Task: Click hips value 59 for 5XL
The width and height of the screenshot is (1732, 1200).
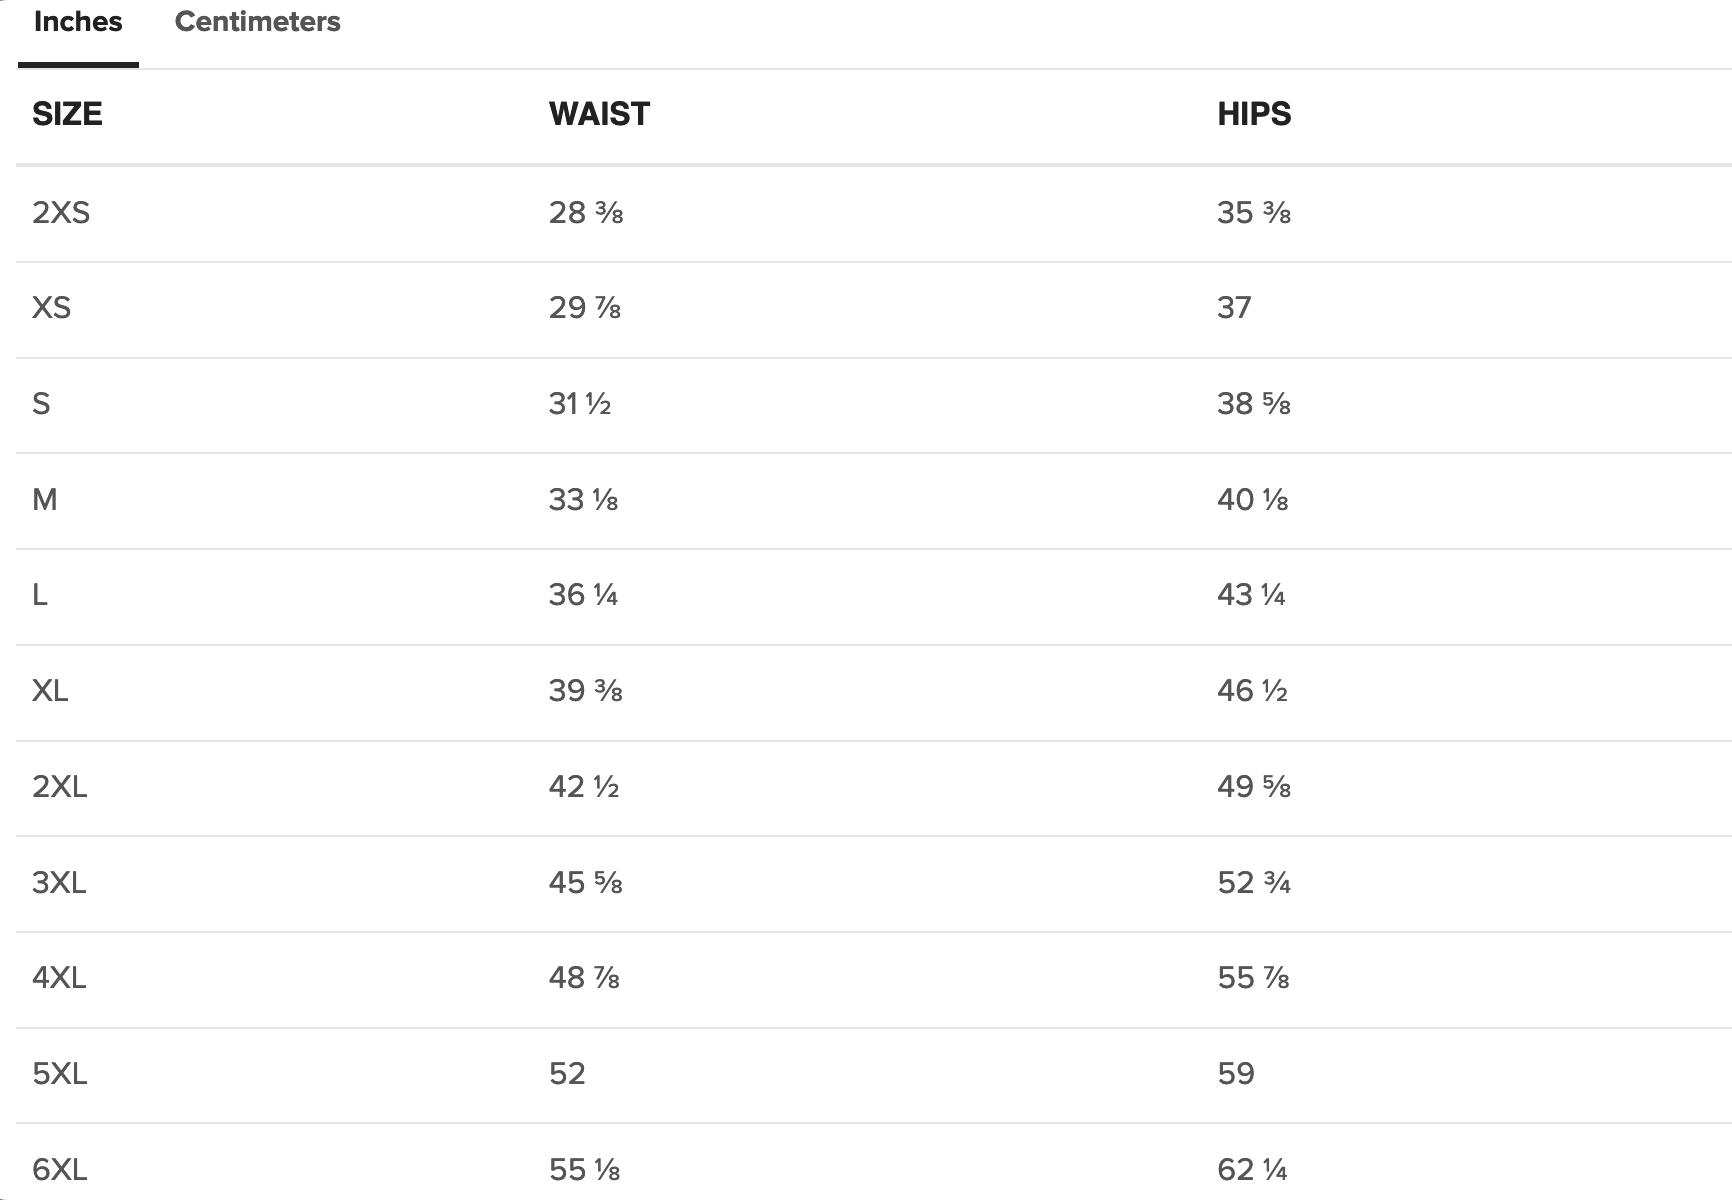Action: point(1236,1074)
